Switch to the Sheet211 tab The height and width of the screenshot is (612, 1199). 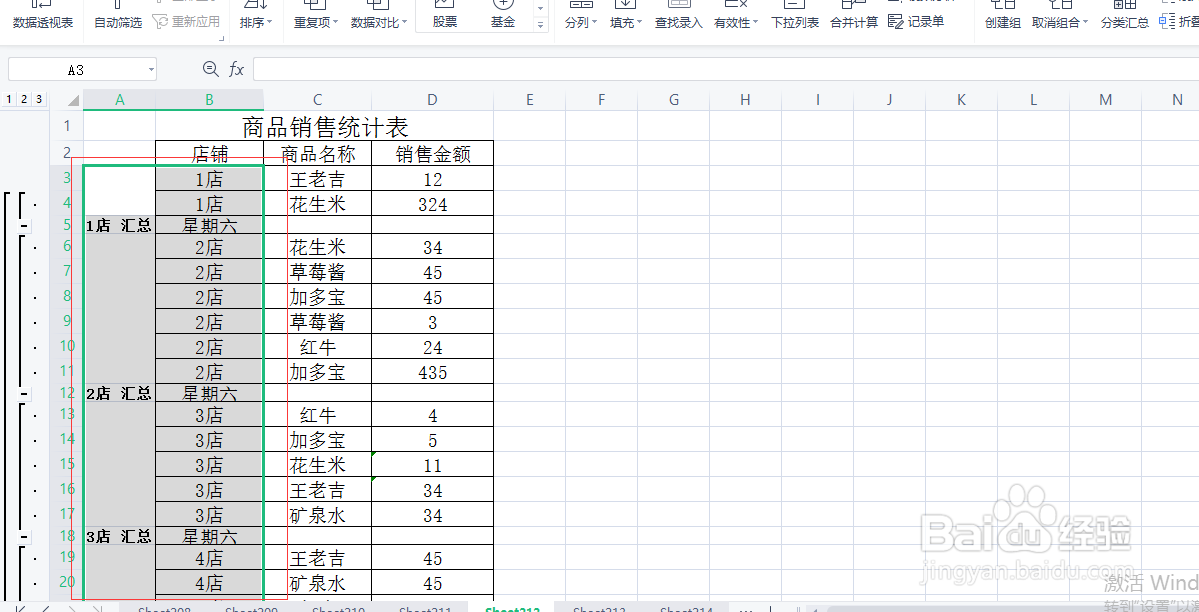click(x=425, y=610)
